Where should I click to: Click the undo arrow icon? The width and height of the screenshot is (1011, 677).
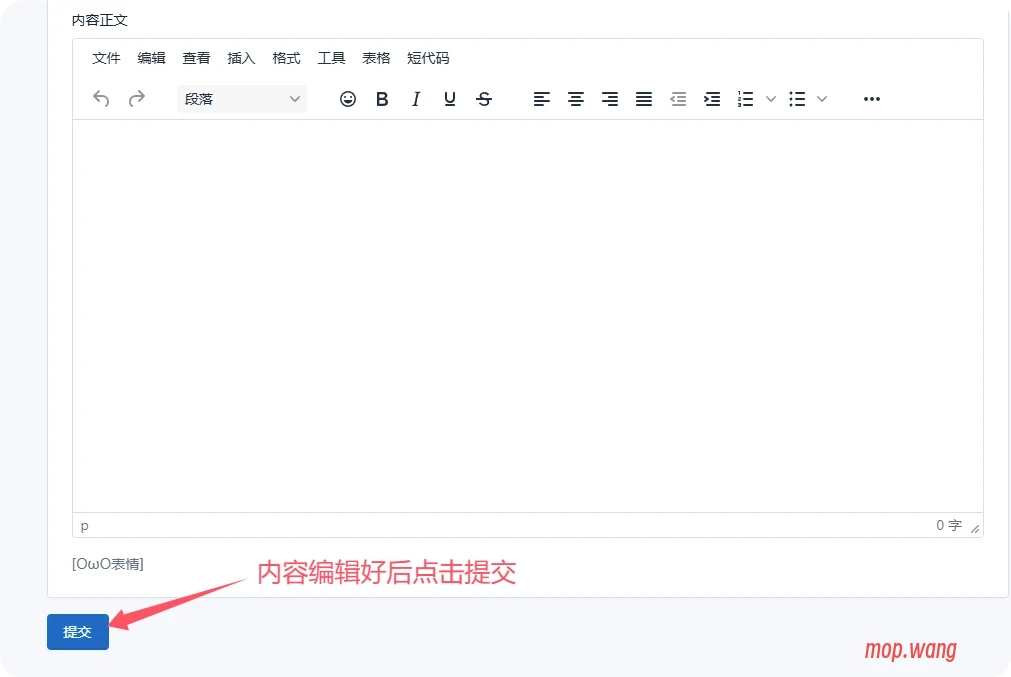(101, 99)
